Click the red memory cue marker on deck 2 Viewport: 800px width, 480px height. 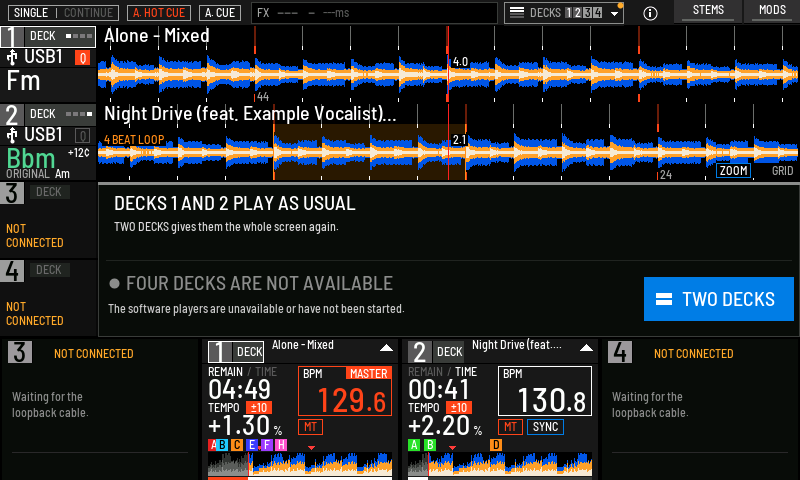click(x=452, y=448)
